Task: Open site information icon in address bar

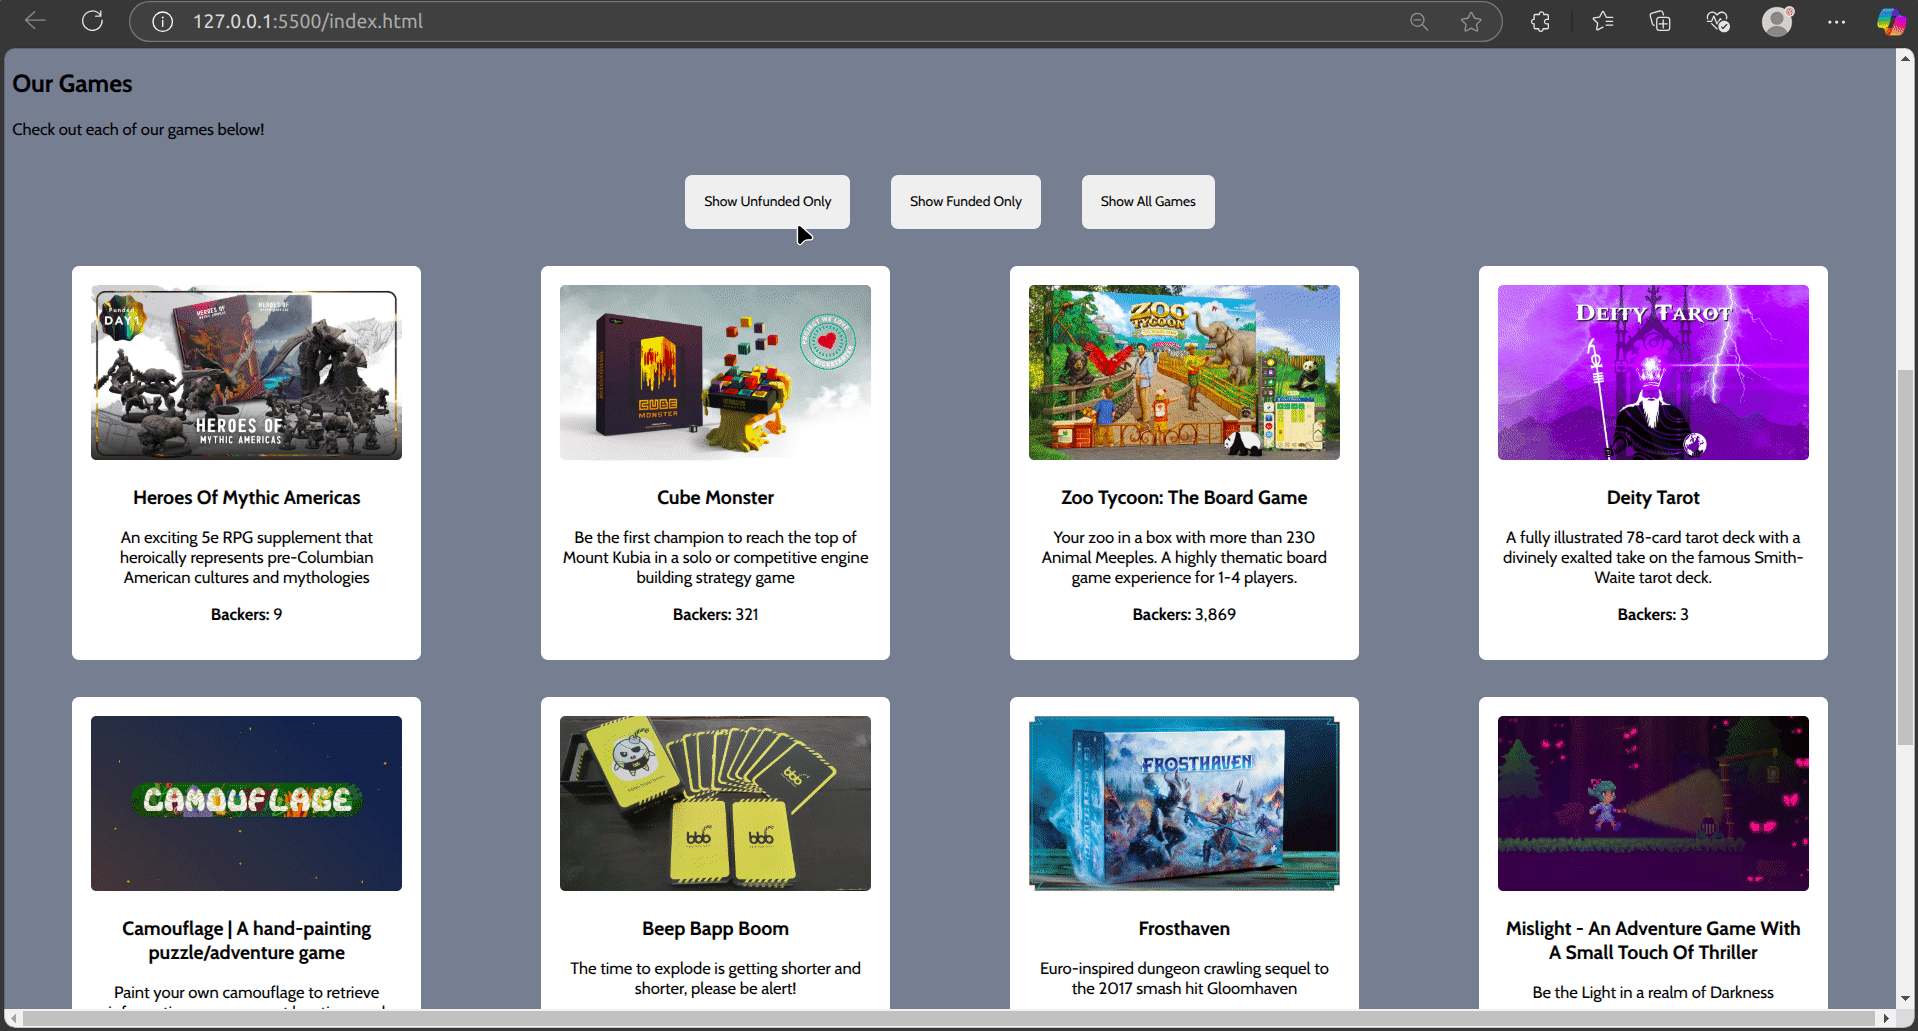Action: click(162, 21)
